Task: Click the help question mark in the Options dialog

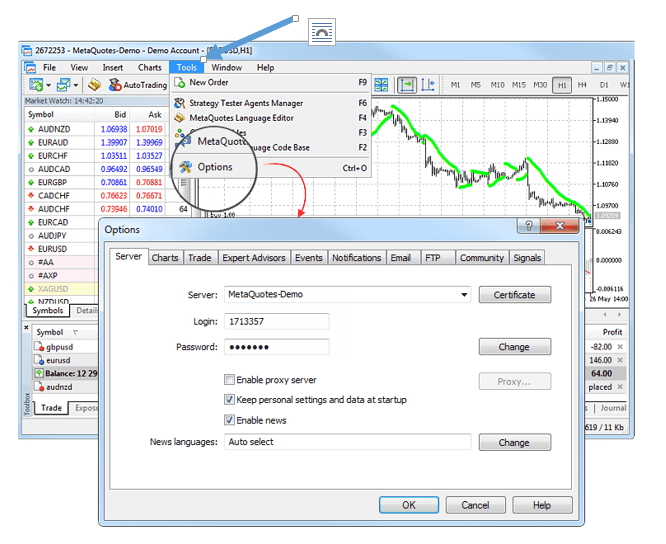Action: 529,225
